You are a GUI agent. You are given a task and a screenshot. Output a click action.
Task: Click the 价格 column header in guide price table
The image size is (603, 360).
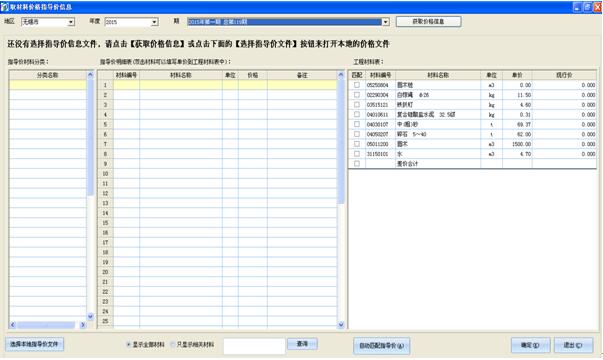[x=253, y=75]
